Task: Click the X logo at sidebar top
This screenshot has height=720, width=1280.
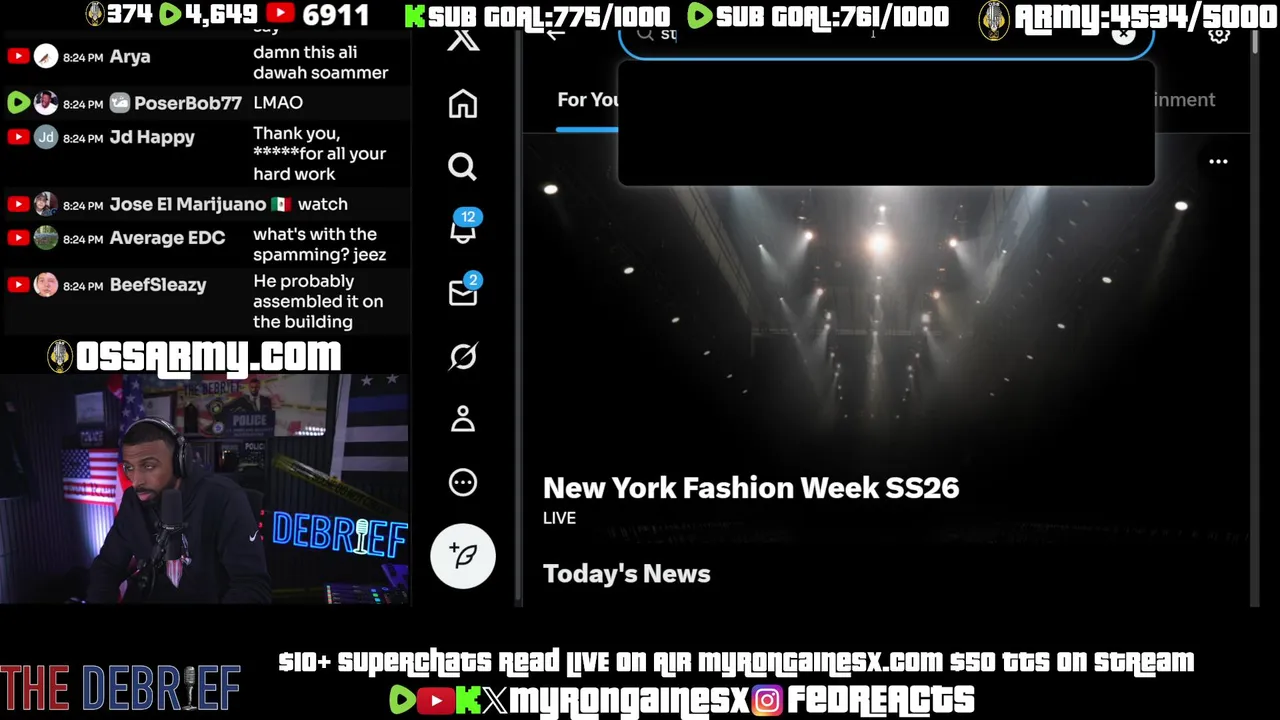Action: pyautogui.click(x=463, y=40)
